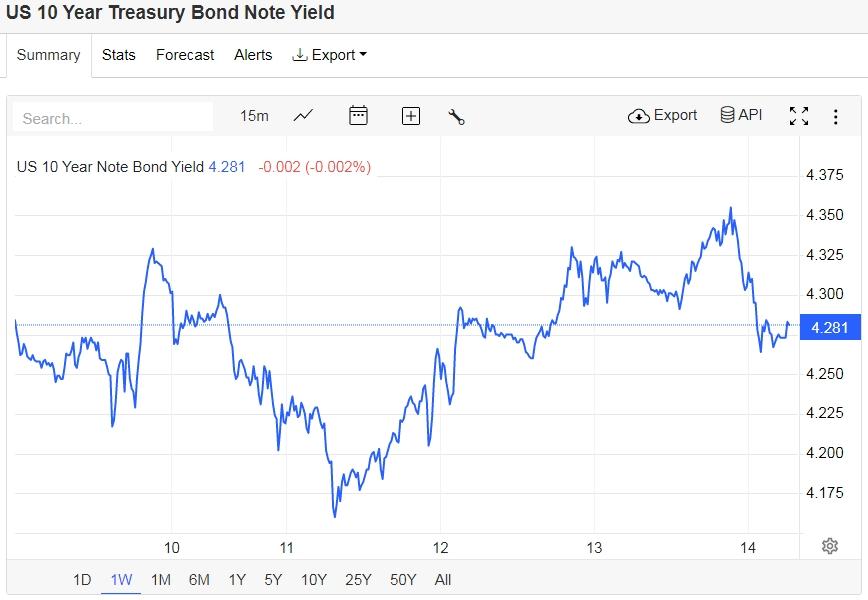Open the chart tools wrench icon
This screenshot has width=868, height=600.
coord(457,116)
